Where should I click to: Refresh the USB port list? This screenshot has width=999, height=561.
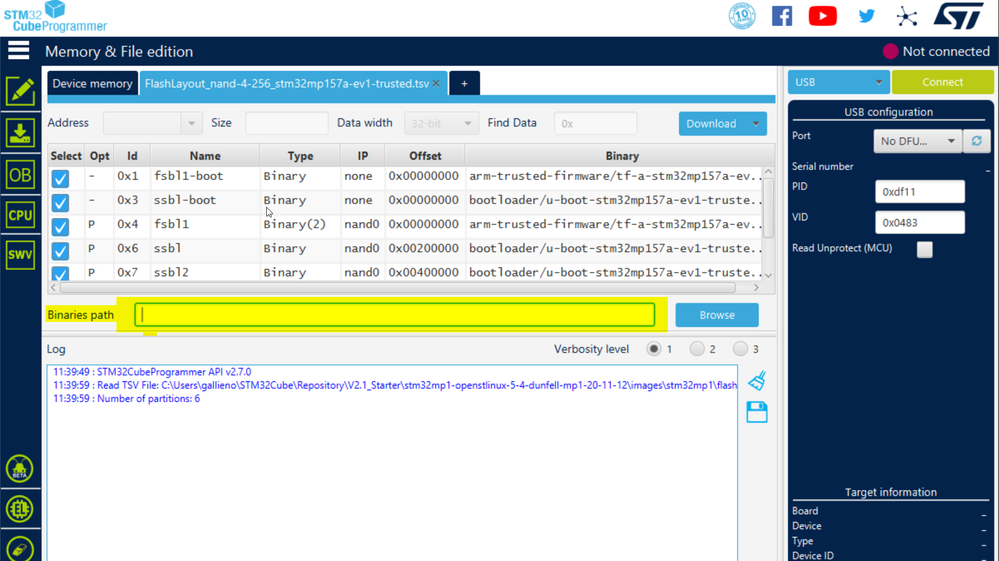click(977, 141)
